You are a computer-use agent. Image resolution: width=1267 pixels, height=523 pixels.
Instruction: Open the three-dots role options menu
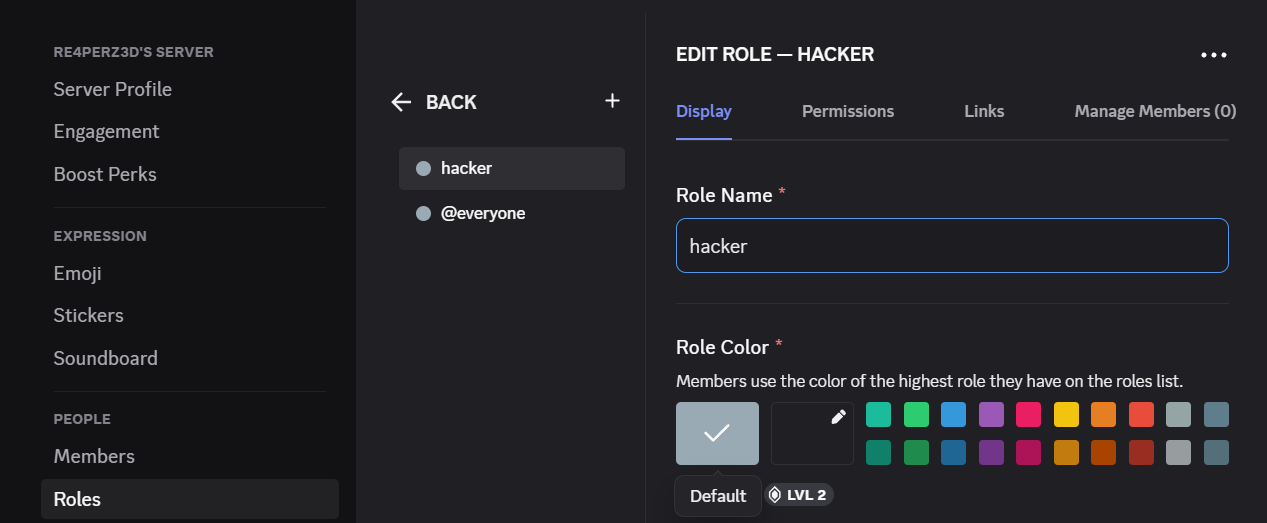pyautogui.click(x=1214, y=55)
